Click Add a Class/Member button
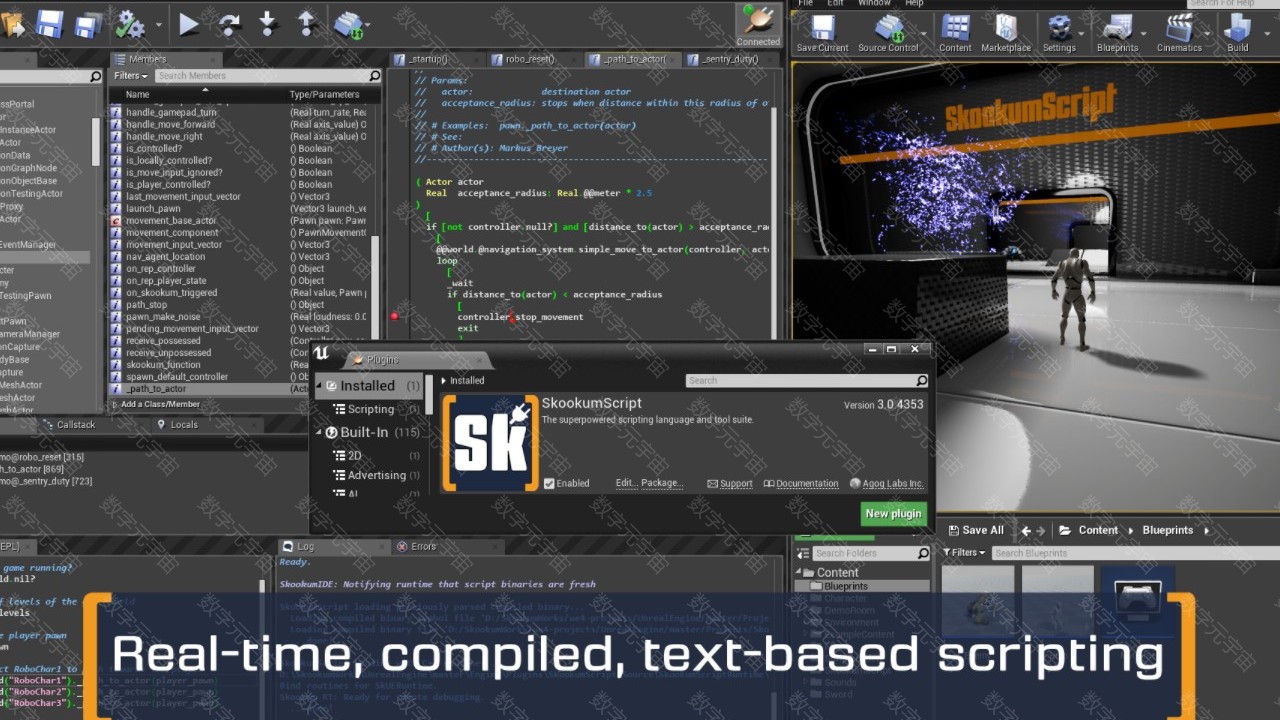 click(x=160, y=404)
